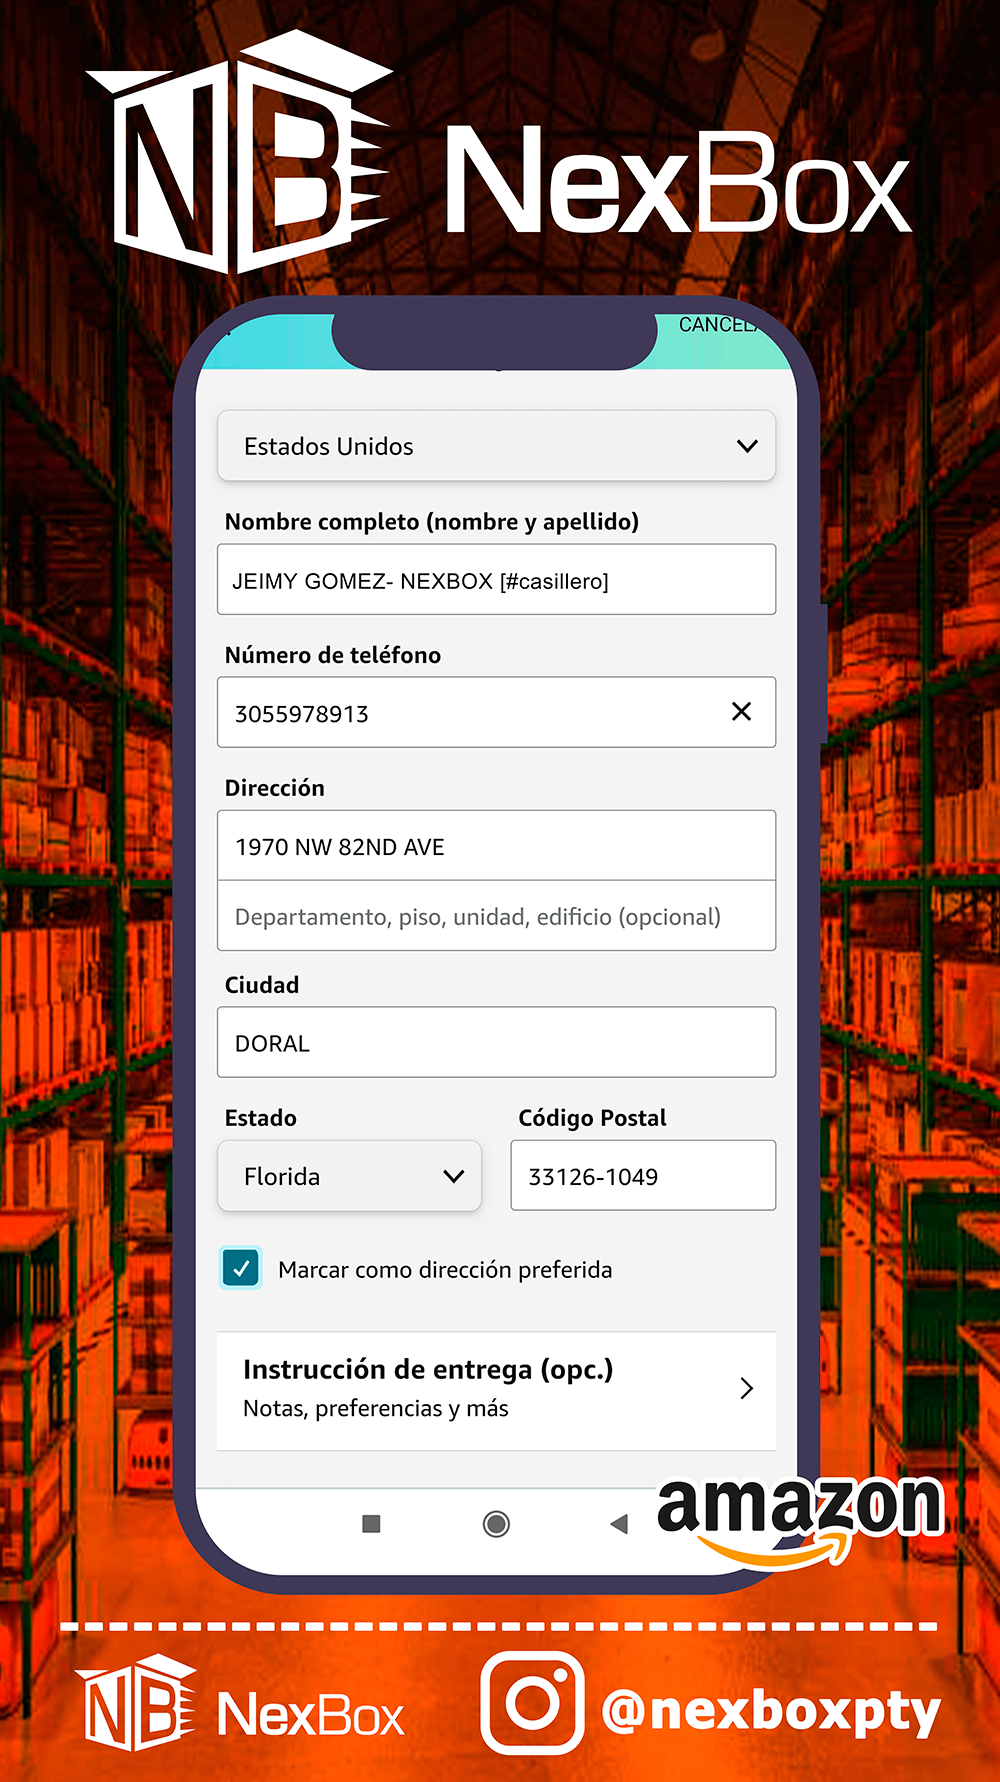Image resolution: width=1000 pixels, height=1782 pixels.
Task: Click the Instagram icon
Action: pyautogui.click(x=532, y=1703)
